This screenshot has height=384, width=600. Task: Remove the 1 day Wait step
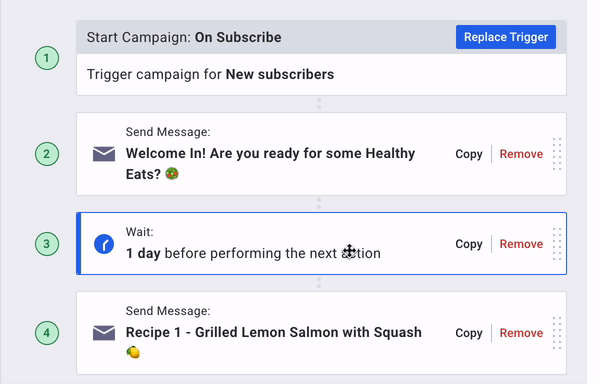pos(521,244)
